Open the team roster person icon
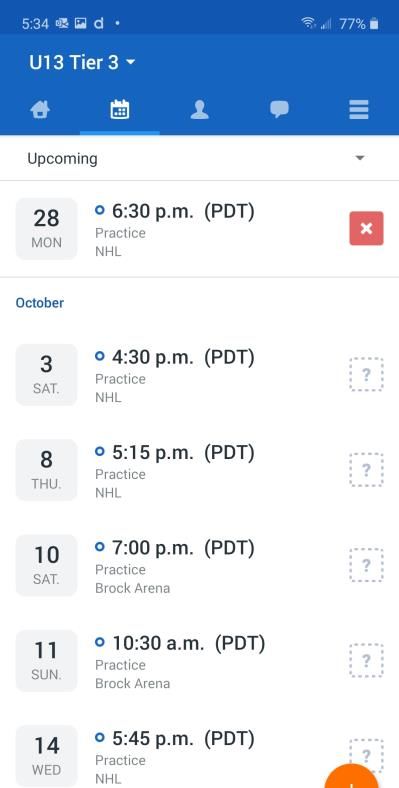The image size is (399, 788). click(x=200, y=110)
